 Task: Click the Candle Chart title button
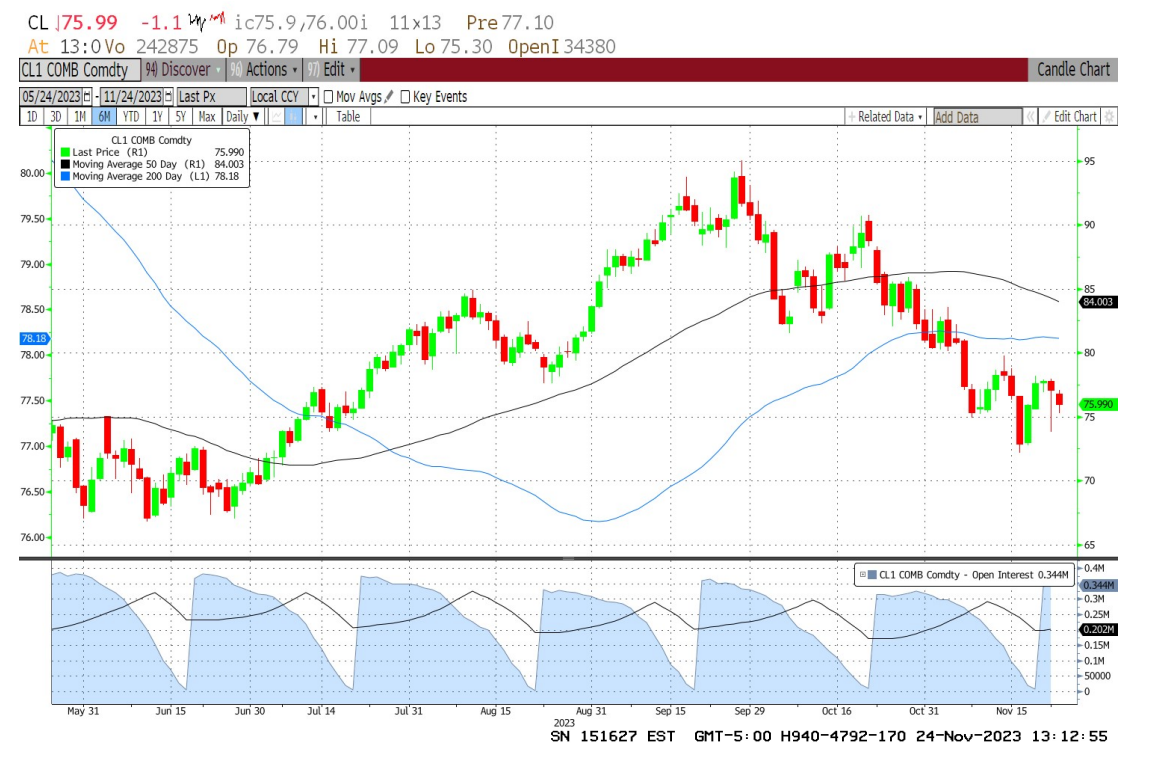tap(1073, 70)
